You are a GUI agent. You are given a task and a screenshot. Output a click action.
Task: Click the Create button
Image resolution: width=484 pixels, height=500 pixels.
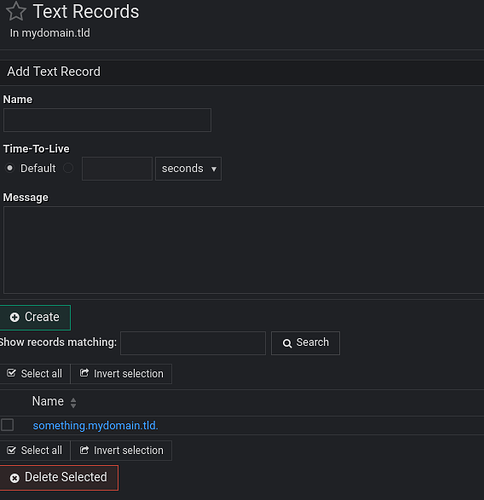click(35, 318)
